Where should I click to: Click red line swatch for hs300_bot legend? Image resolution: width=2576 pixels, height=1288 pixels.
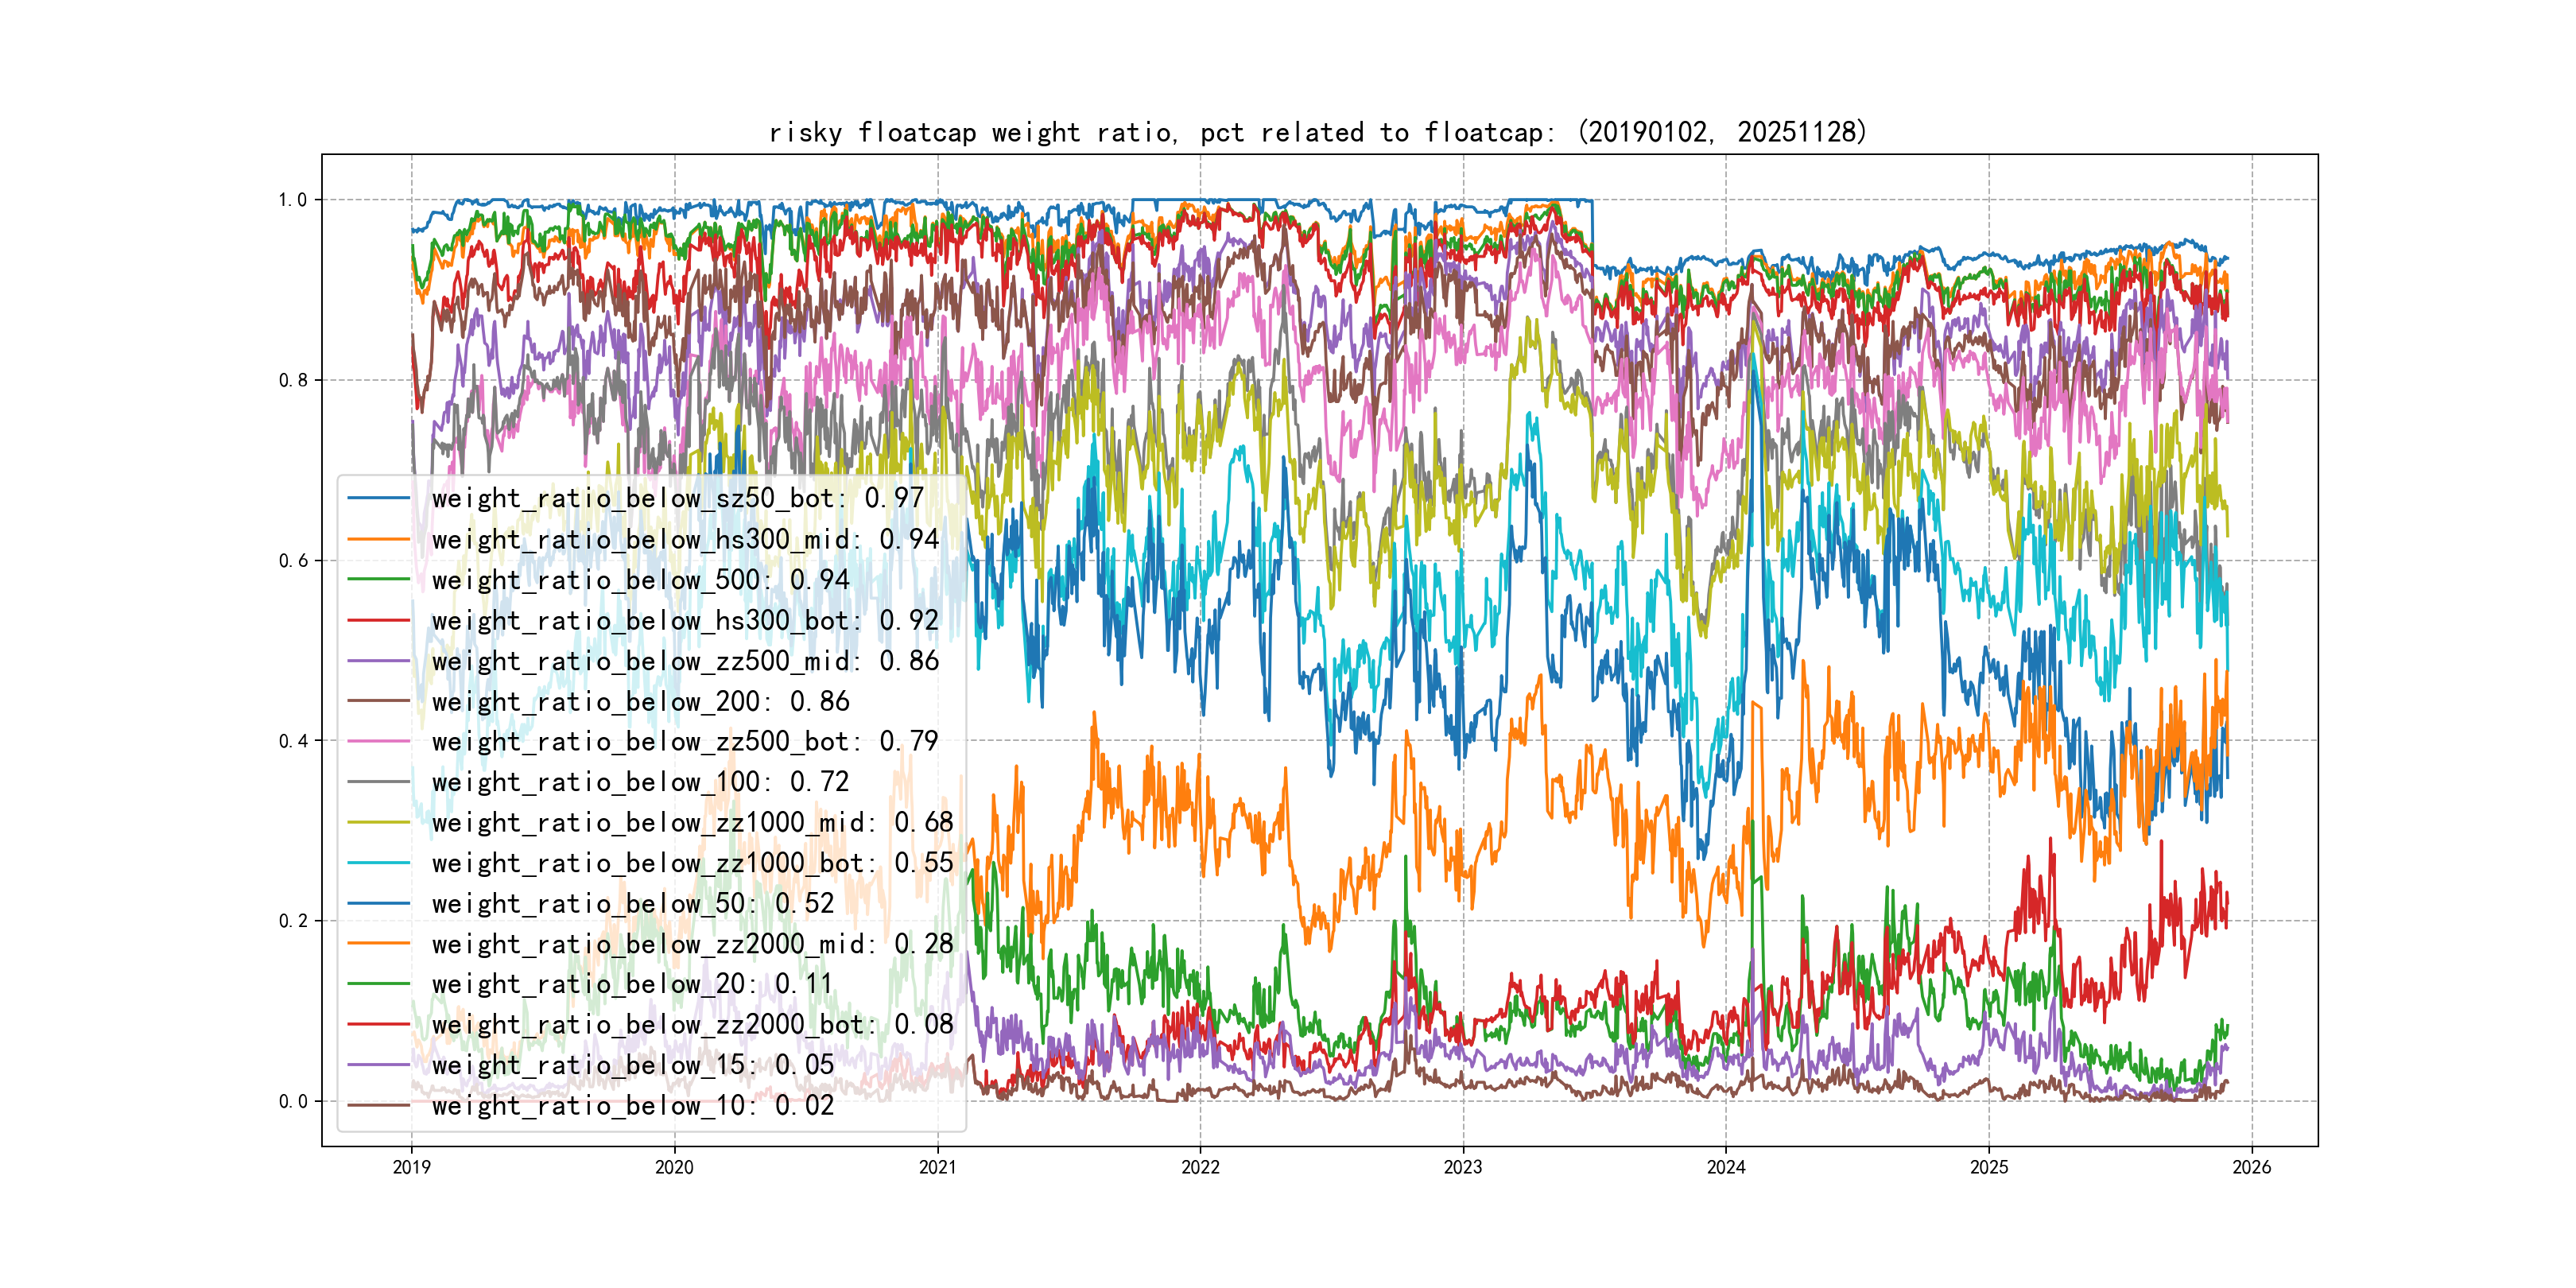pyautogui.click(x=379, y=621)
